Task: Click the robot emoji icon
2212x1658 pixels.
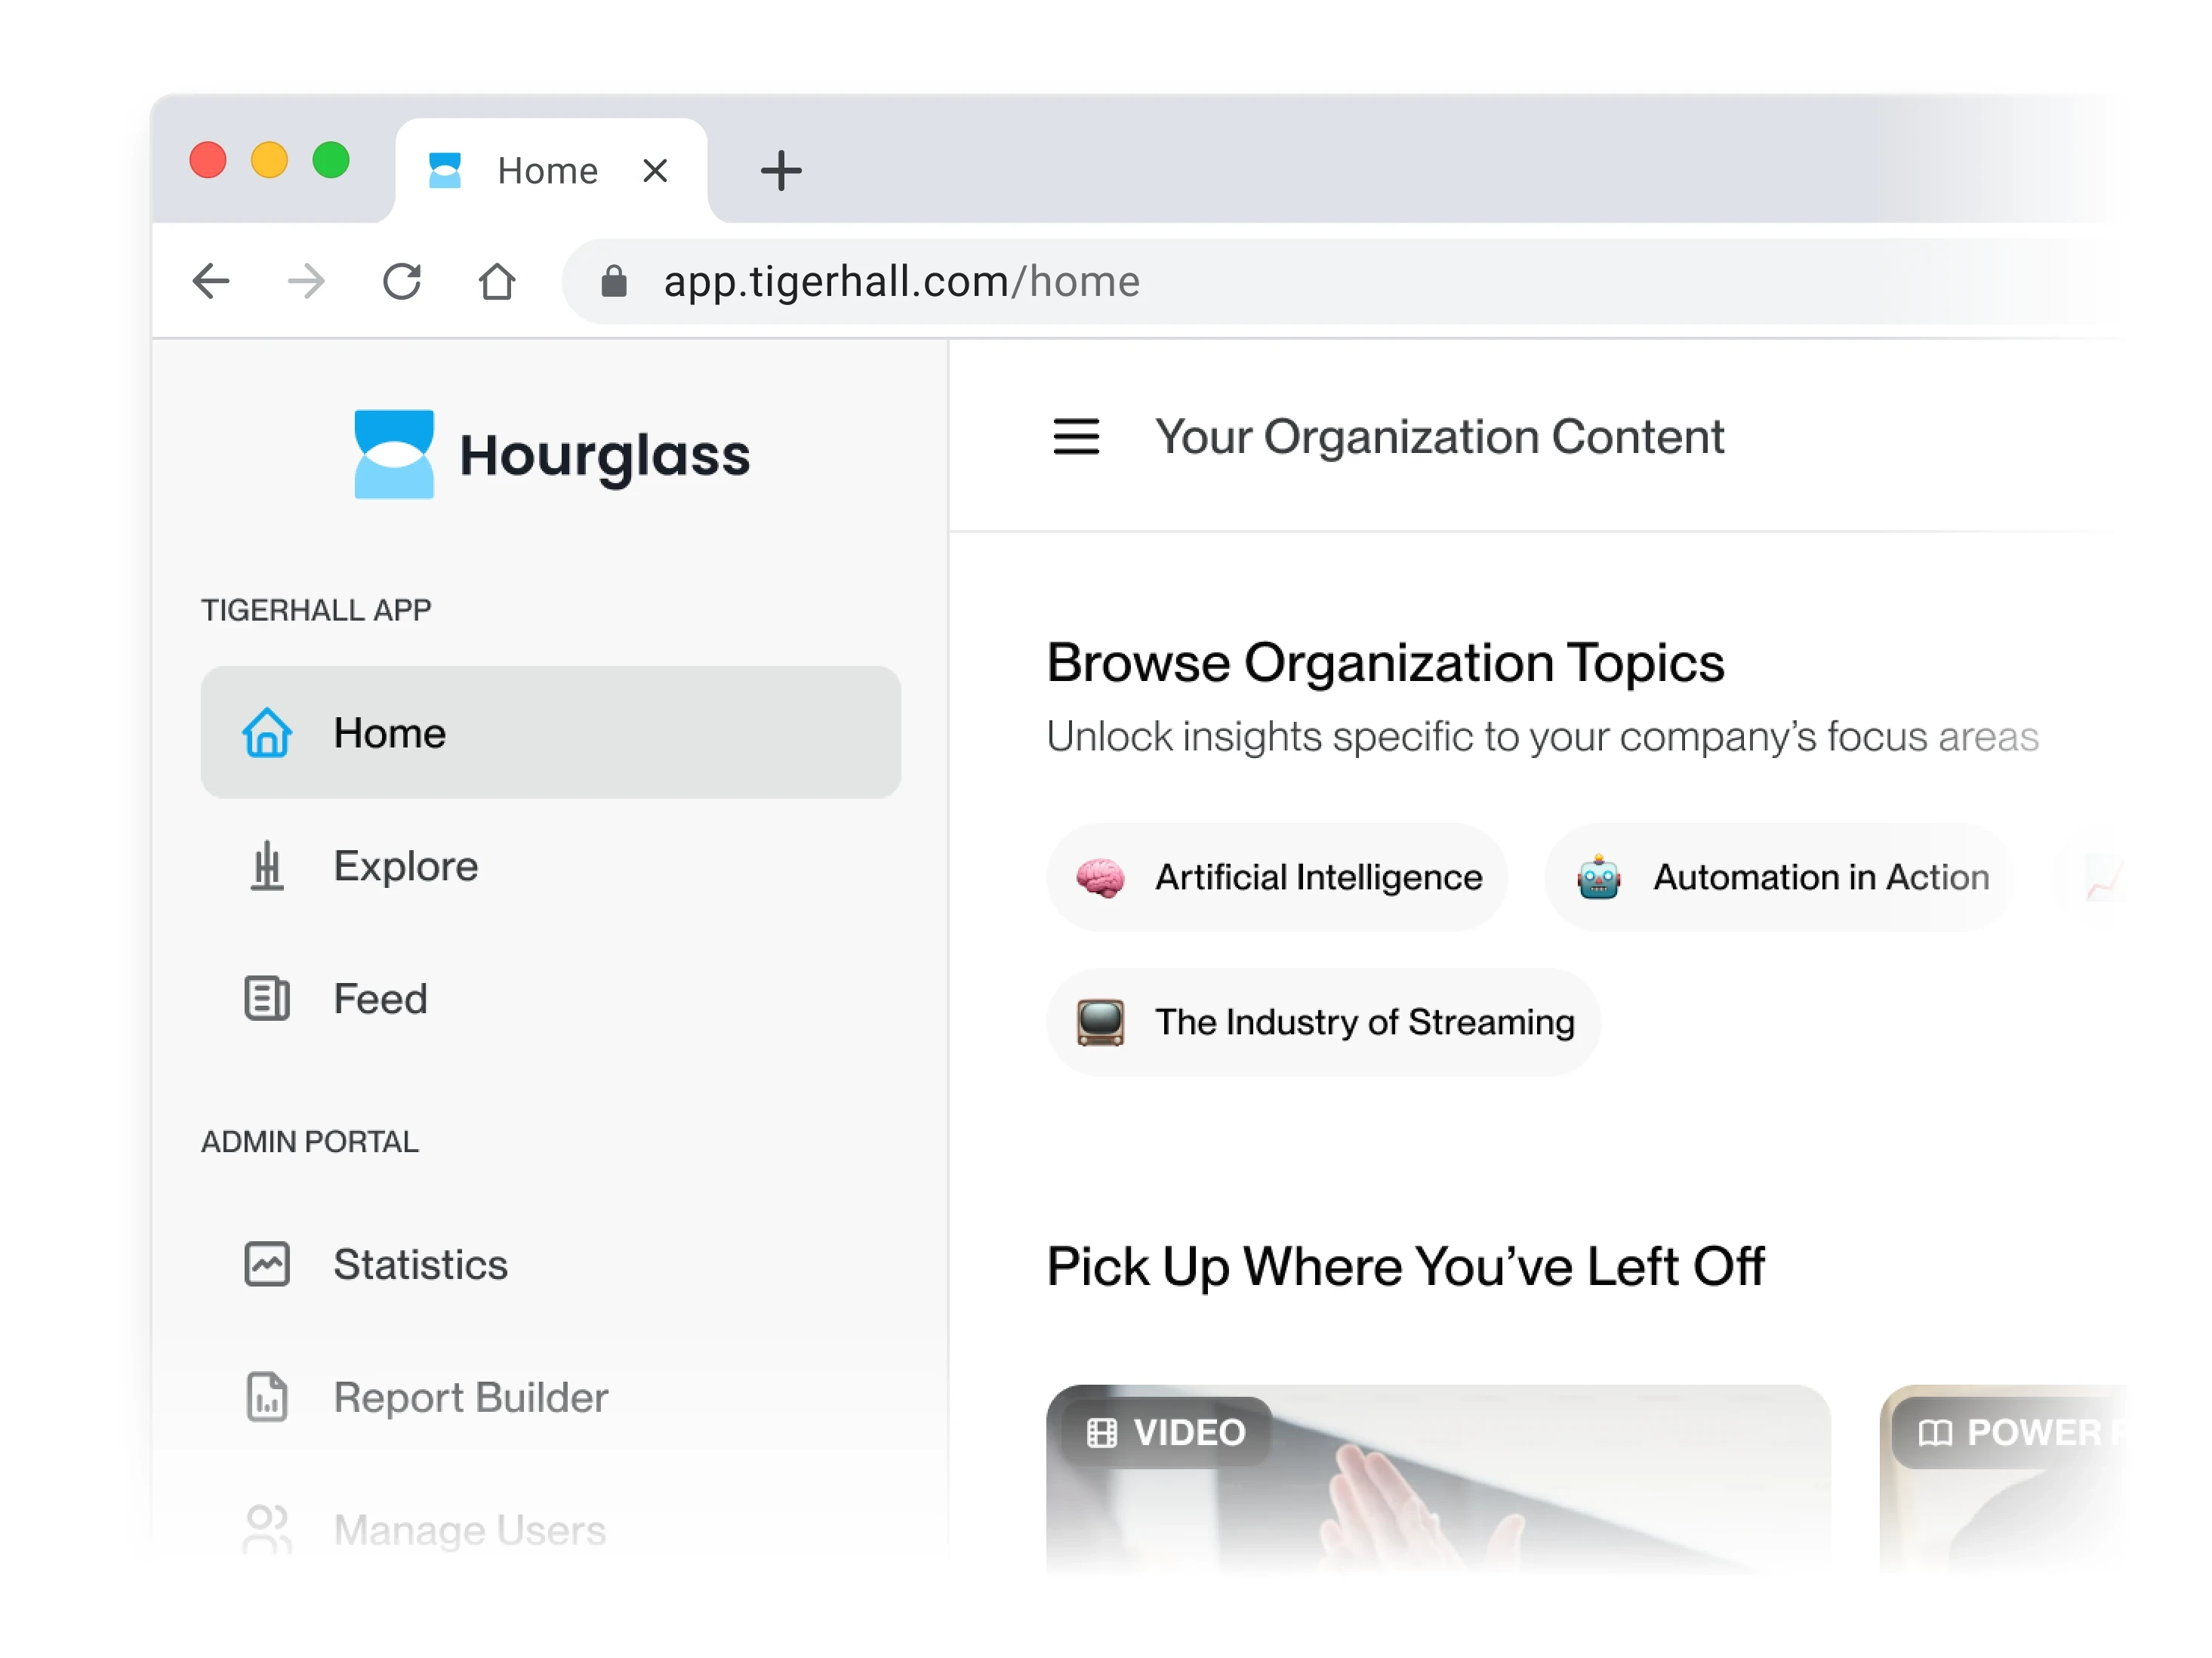Action: pos(1598,877)
